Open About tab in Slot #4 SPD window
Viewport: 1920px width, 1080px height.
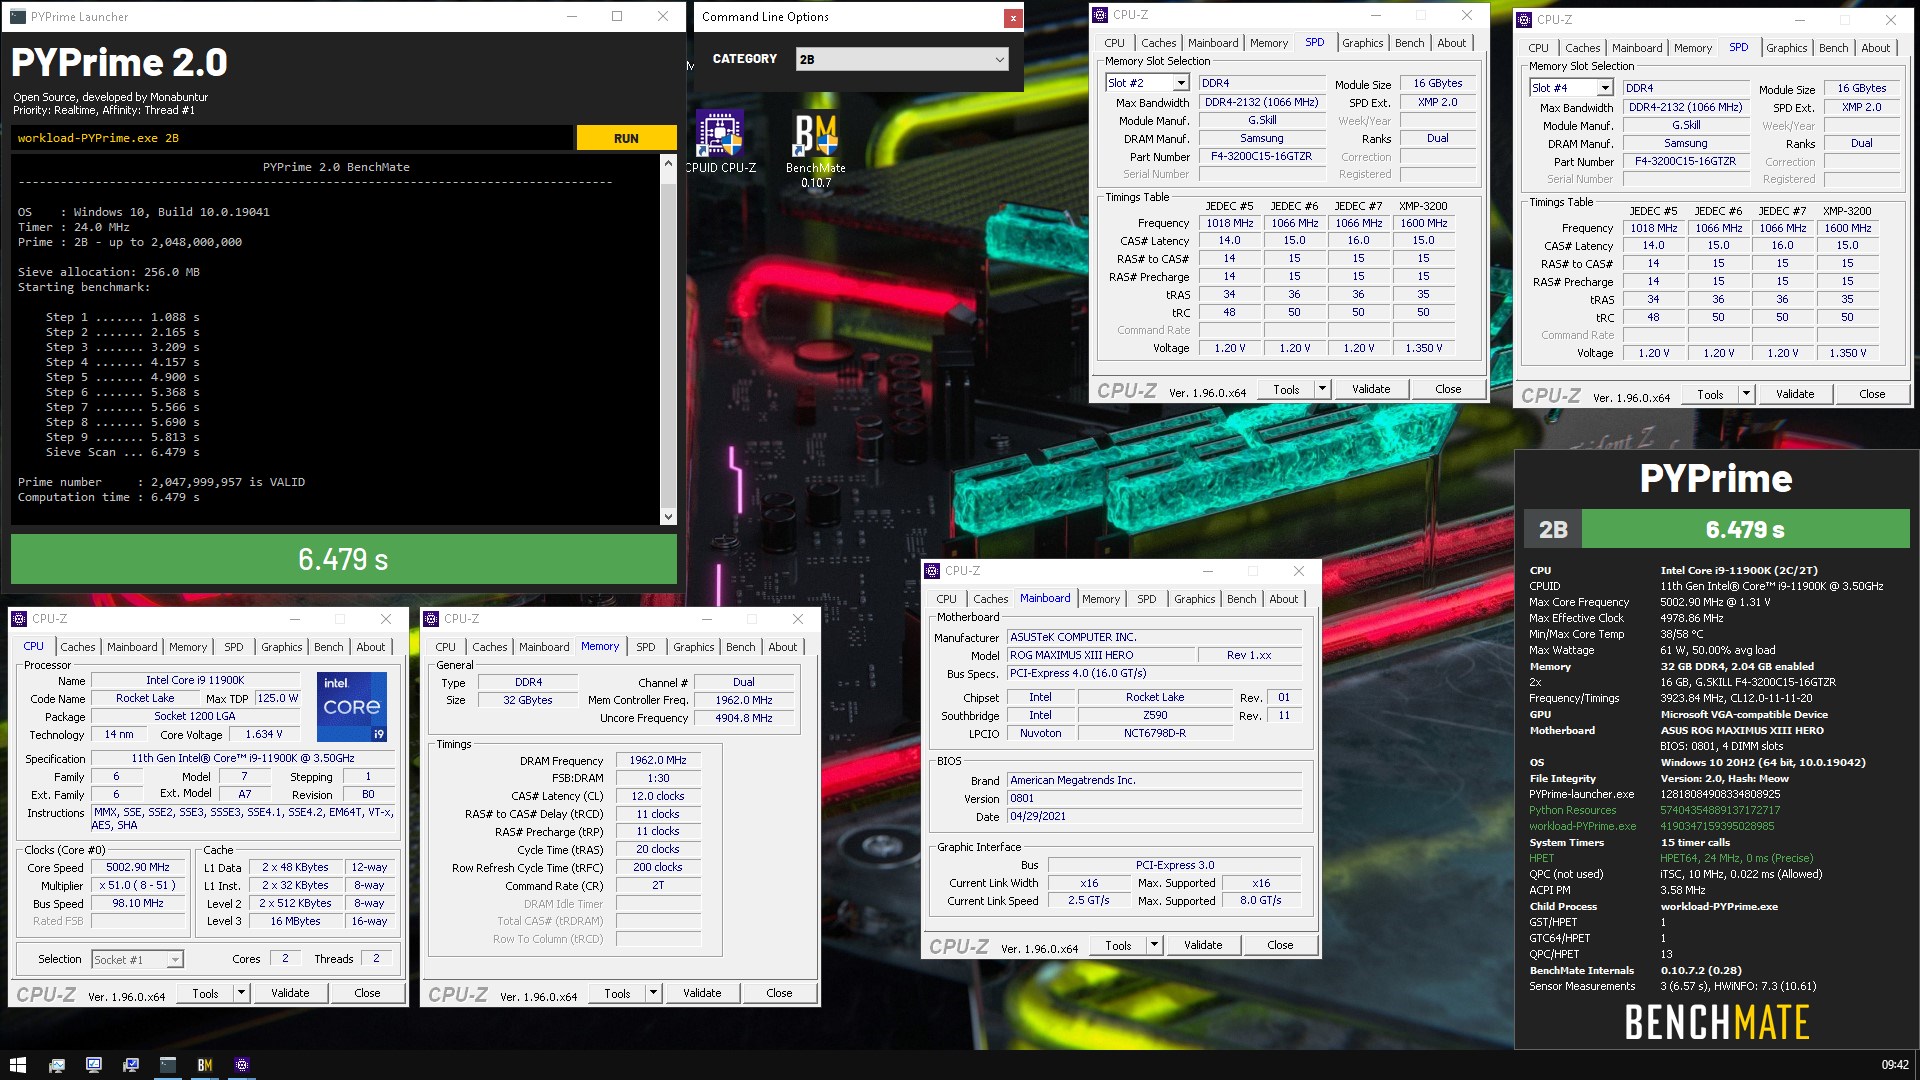point(1875,48)
